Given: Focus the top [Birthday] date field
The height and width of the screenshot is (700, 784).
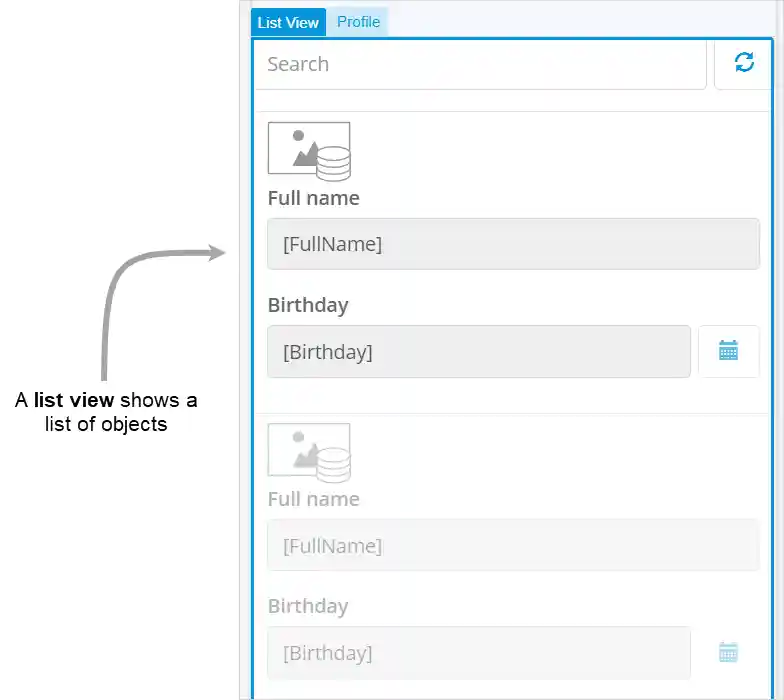Looking at the screenshot, I should coord(478,352).
